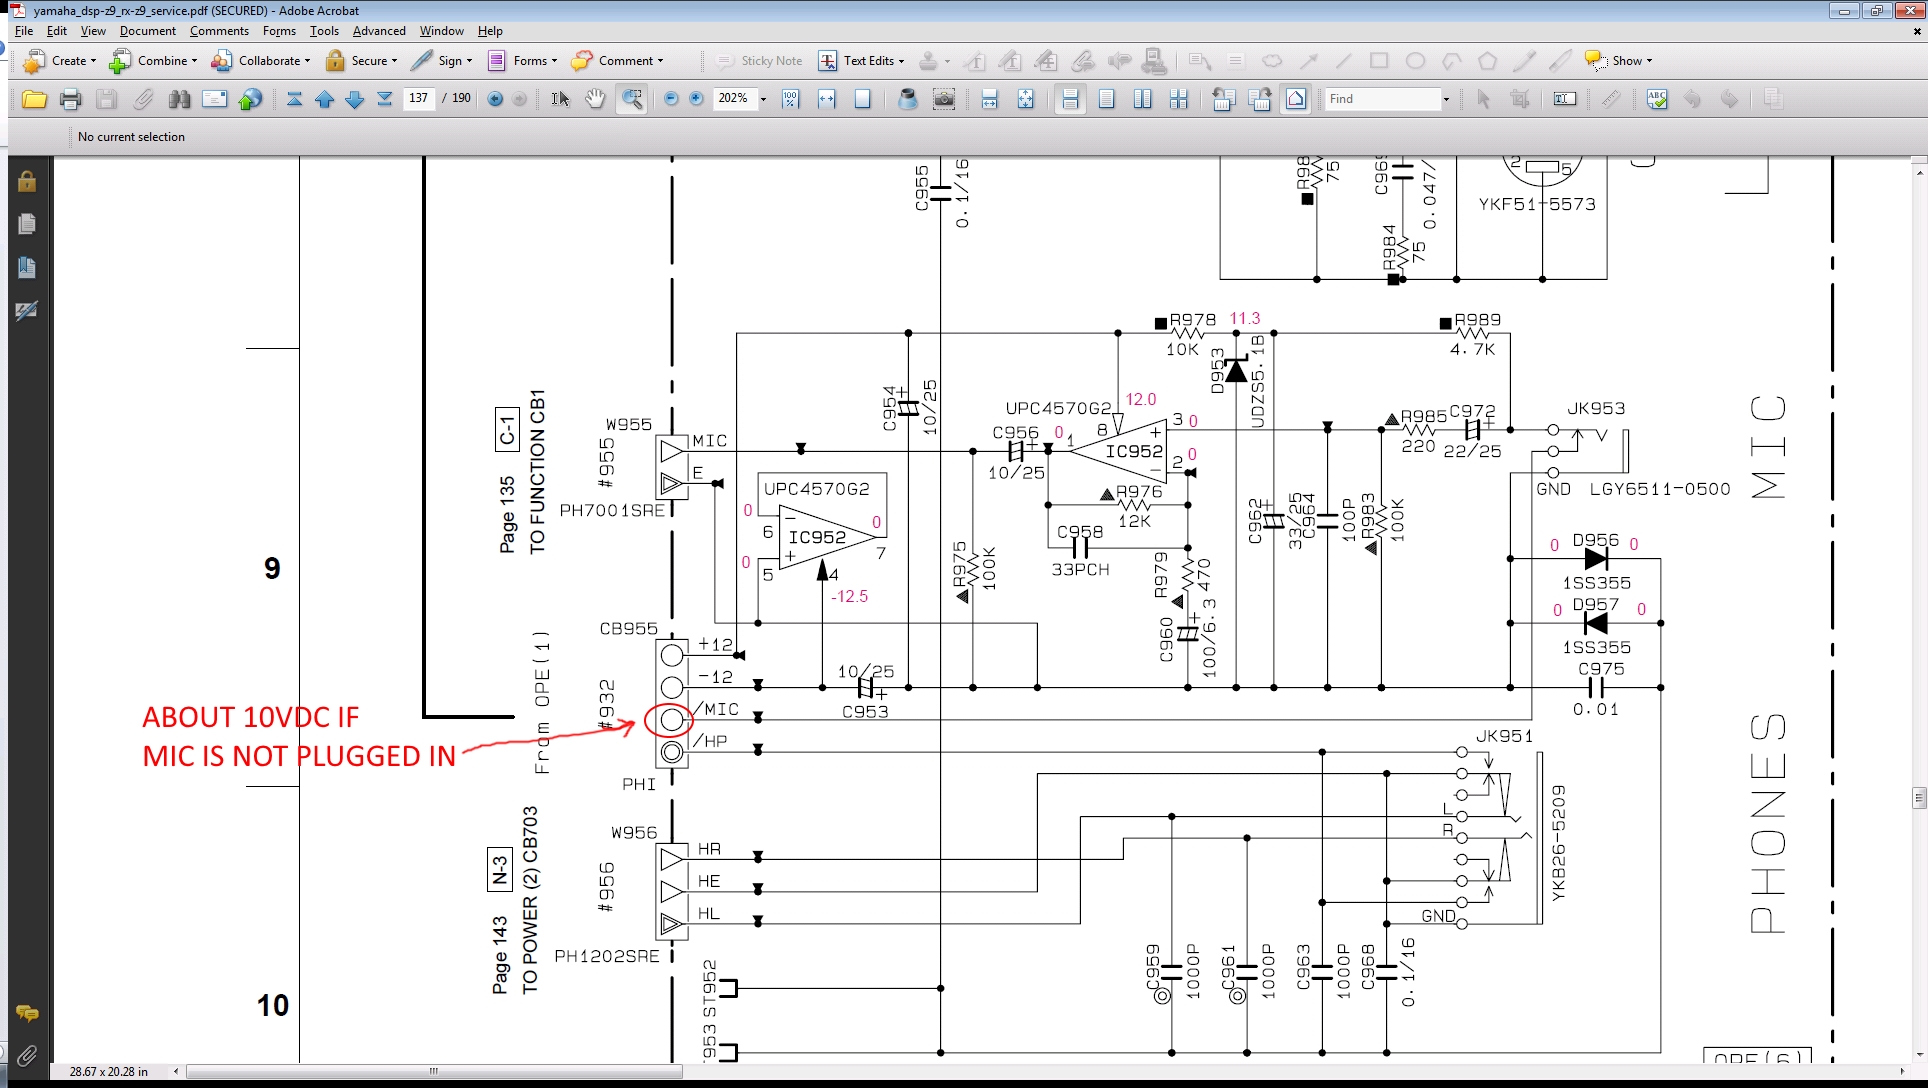The width and height of the screenshot is (1928, 1088).
Task: Open the Attachments paperclip panel
Action: [27, 1055]
